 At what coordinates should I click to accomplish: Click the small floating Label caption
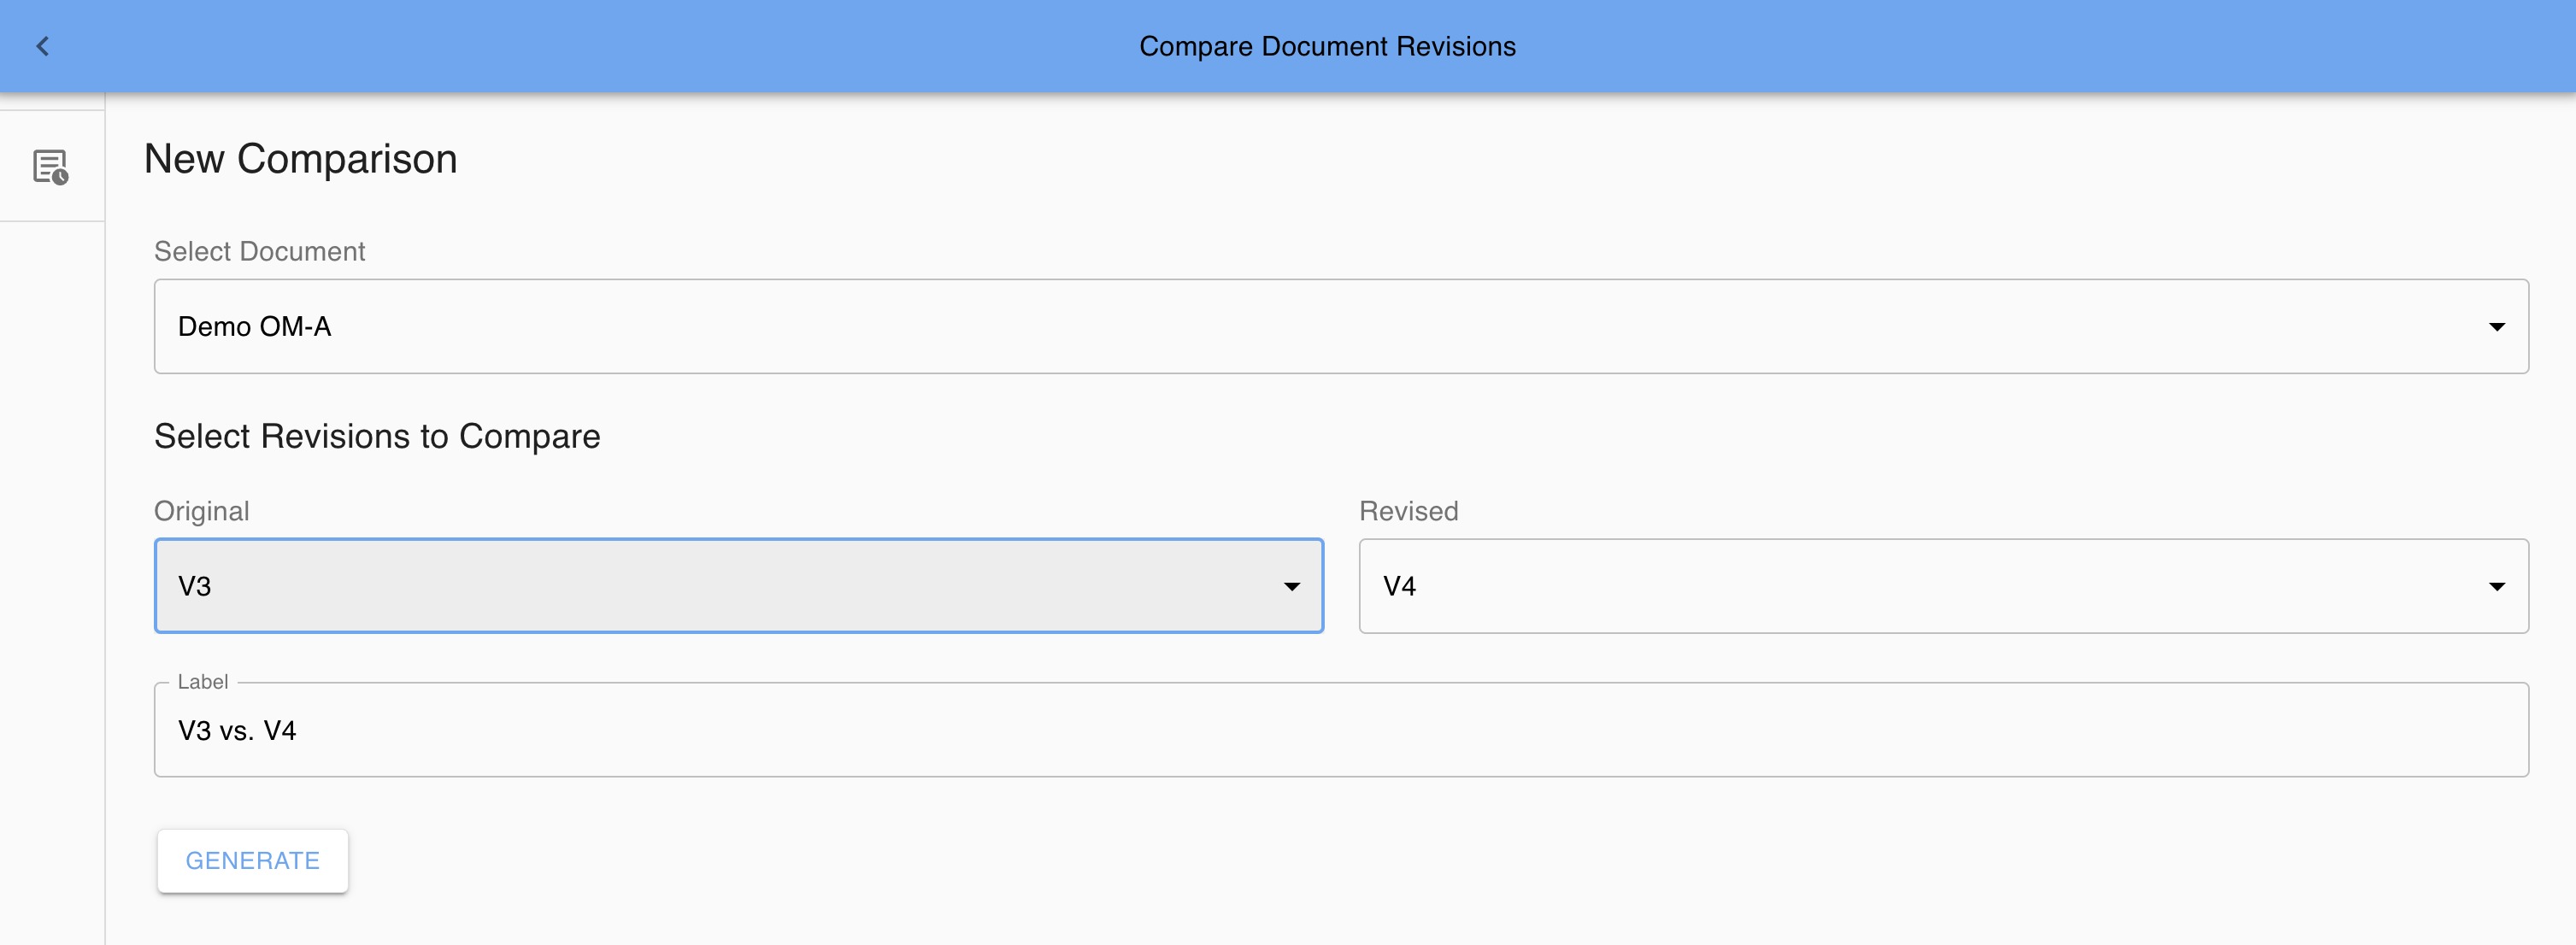tap(202, 682)
